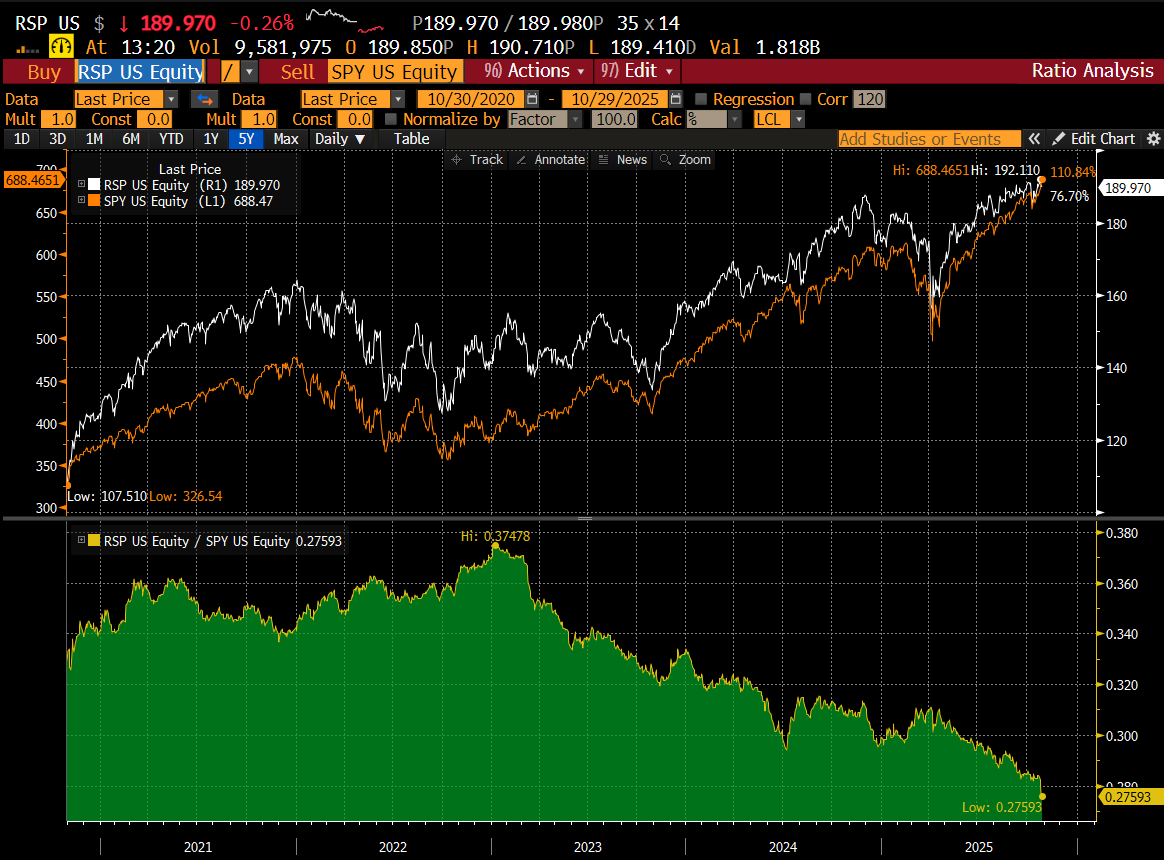Collapse SPY US Equity legend entry
Image resolution: width=1164 pixels, height=860 pixels.
(82, 201)
